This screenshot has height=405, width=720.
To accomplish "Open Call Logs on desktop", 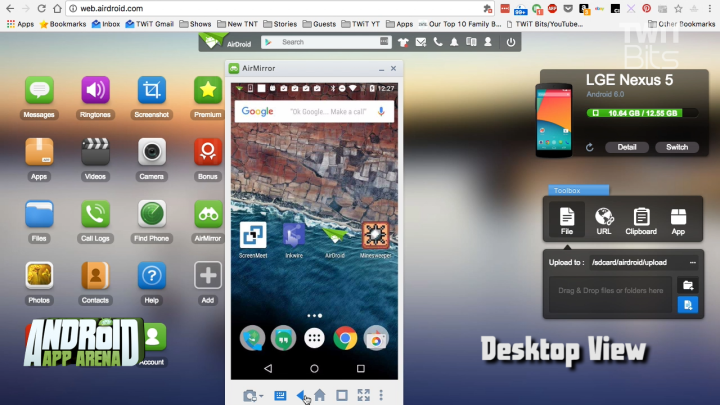I will click(95, 214).
